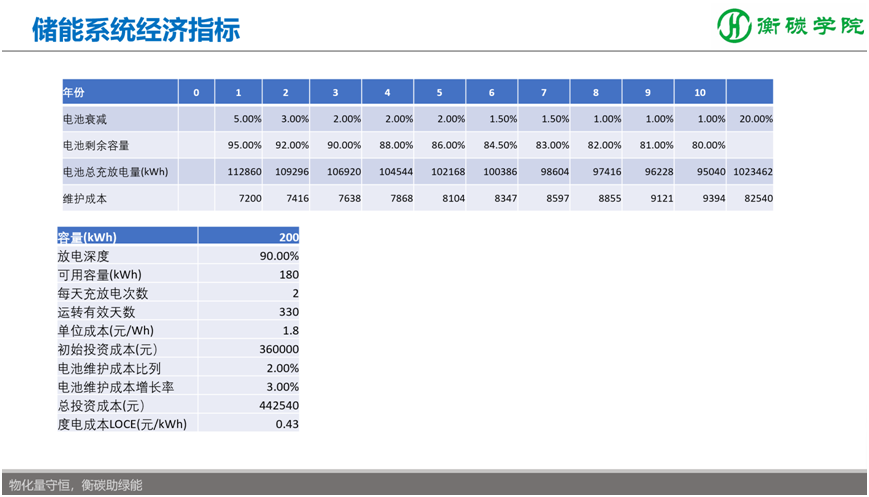Select the slide title 储能系统经济指标
Viewport: 869px width, 497px height.
(x=136, y=29)
